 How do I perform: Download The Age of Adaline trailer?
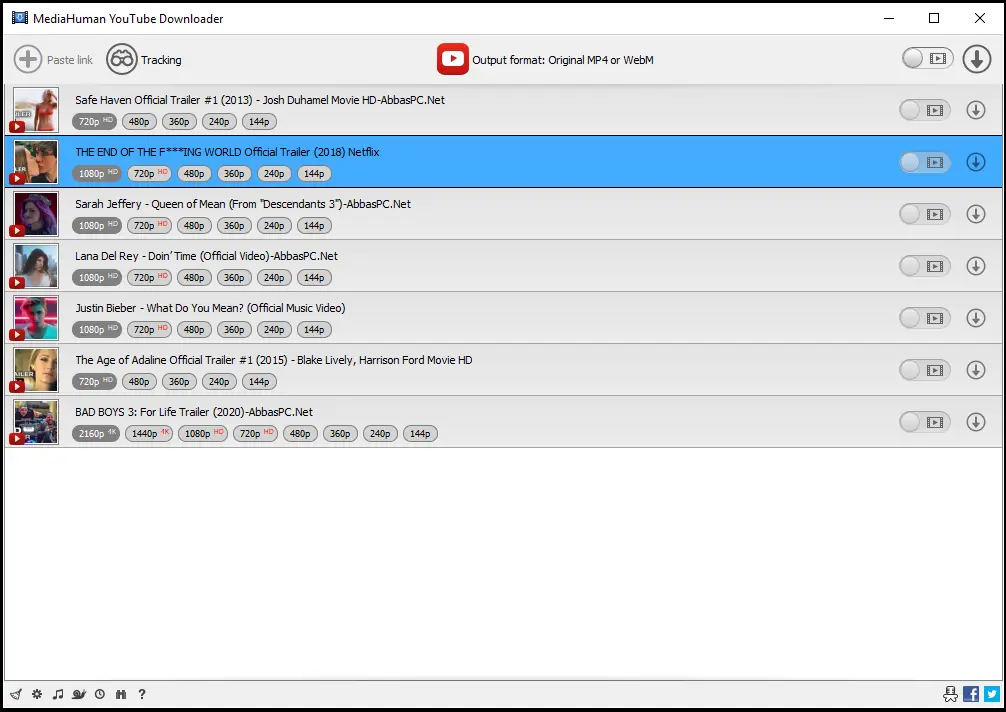(976, 370)
